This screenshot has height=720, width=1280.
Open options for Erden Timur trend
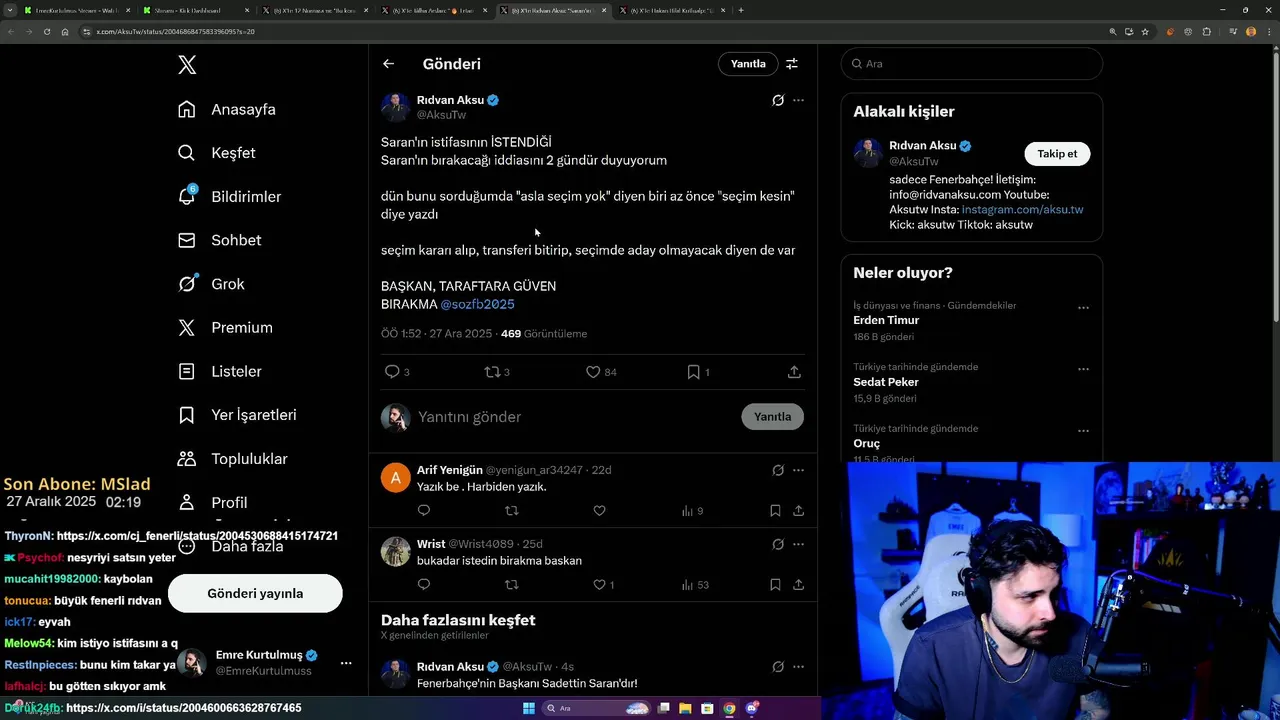(x=1083, y=308)
